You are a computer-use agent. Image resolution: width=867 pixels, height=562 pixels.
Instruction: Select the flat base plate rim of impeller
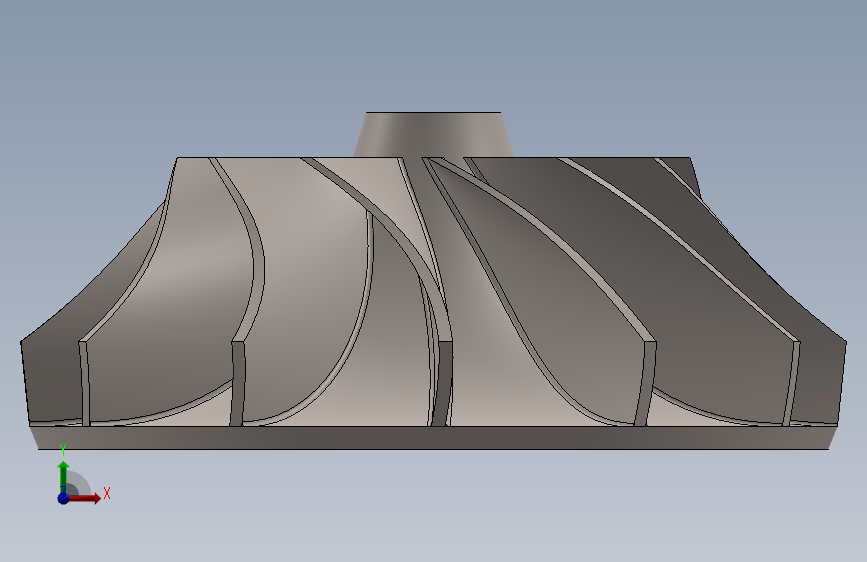pos(433,438)
